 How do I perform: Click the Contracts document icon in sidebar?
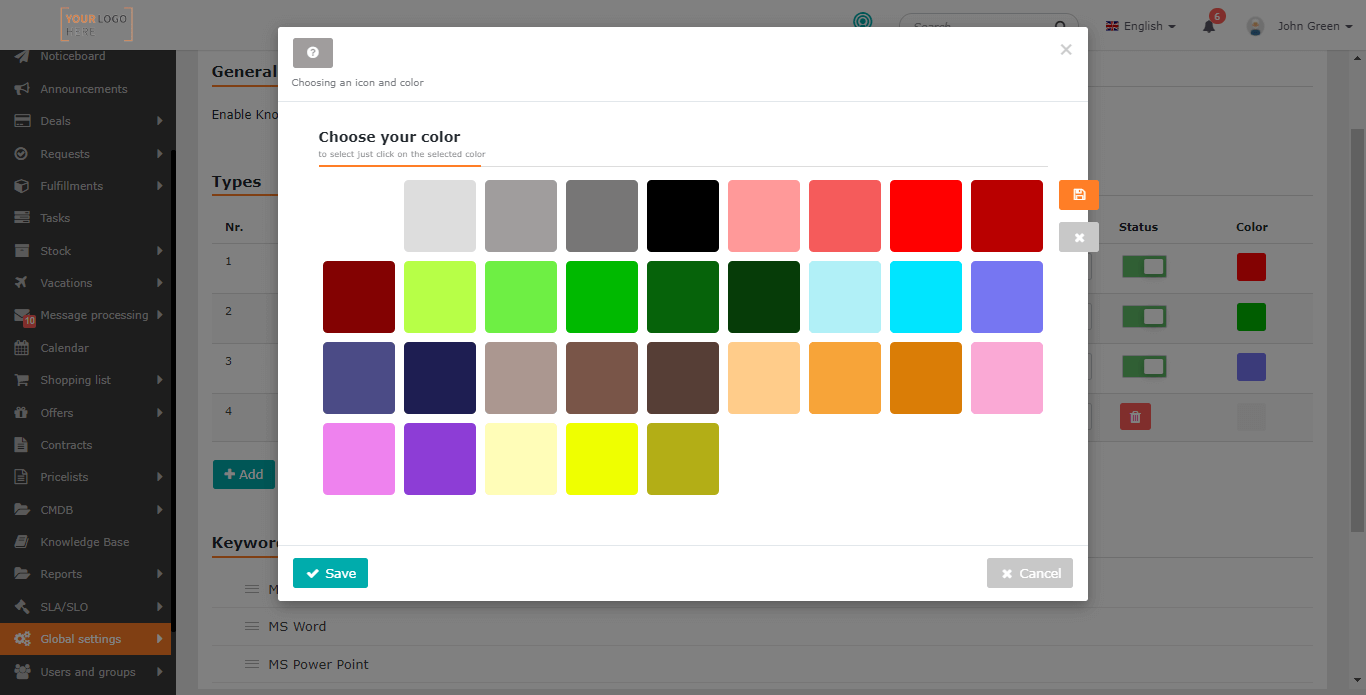pyautogui.click(x=22, y=445)
